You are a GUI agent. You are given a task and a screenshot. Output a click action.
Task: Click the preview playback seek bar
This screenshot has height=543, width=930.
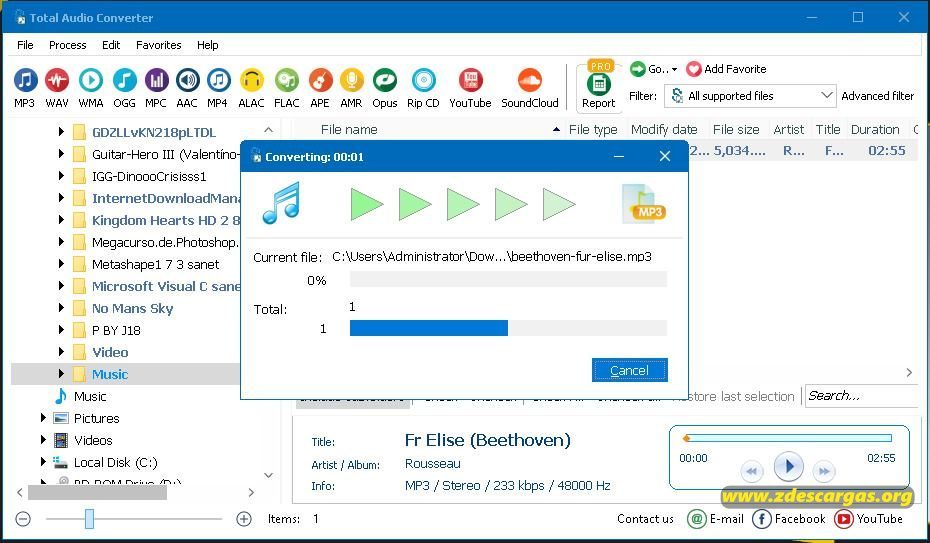pyautogui.click(x=788, y=438)
